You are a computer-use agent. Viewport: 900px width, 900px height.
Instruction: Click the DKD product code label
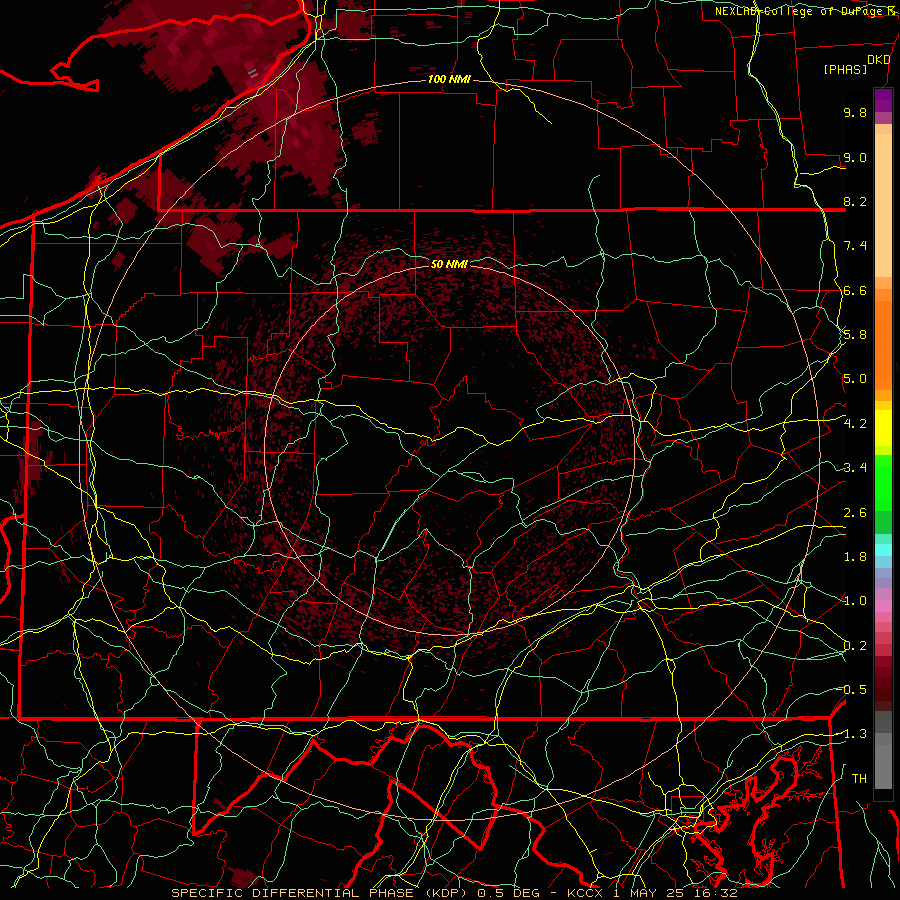click(878, 59)
